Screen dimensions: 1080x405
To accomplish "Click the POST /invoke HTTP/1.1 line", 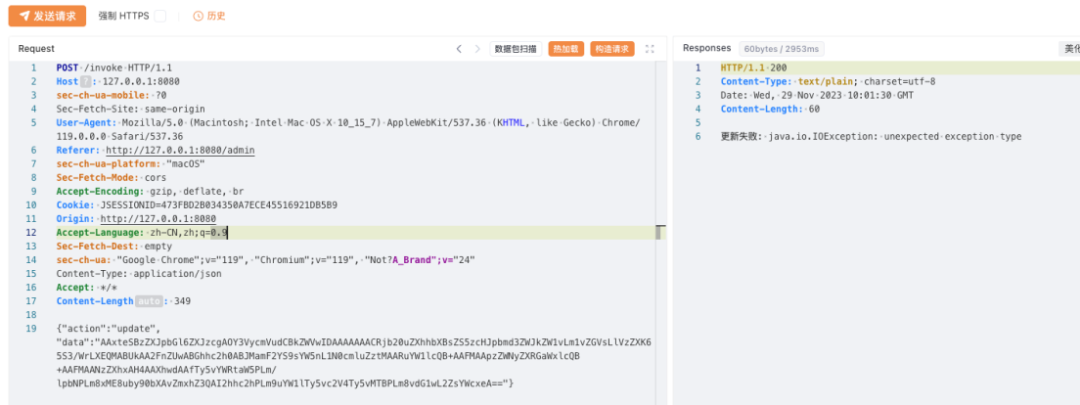I will pyautogui.click(x=114, y=68).
